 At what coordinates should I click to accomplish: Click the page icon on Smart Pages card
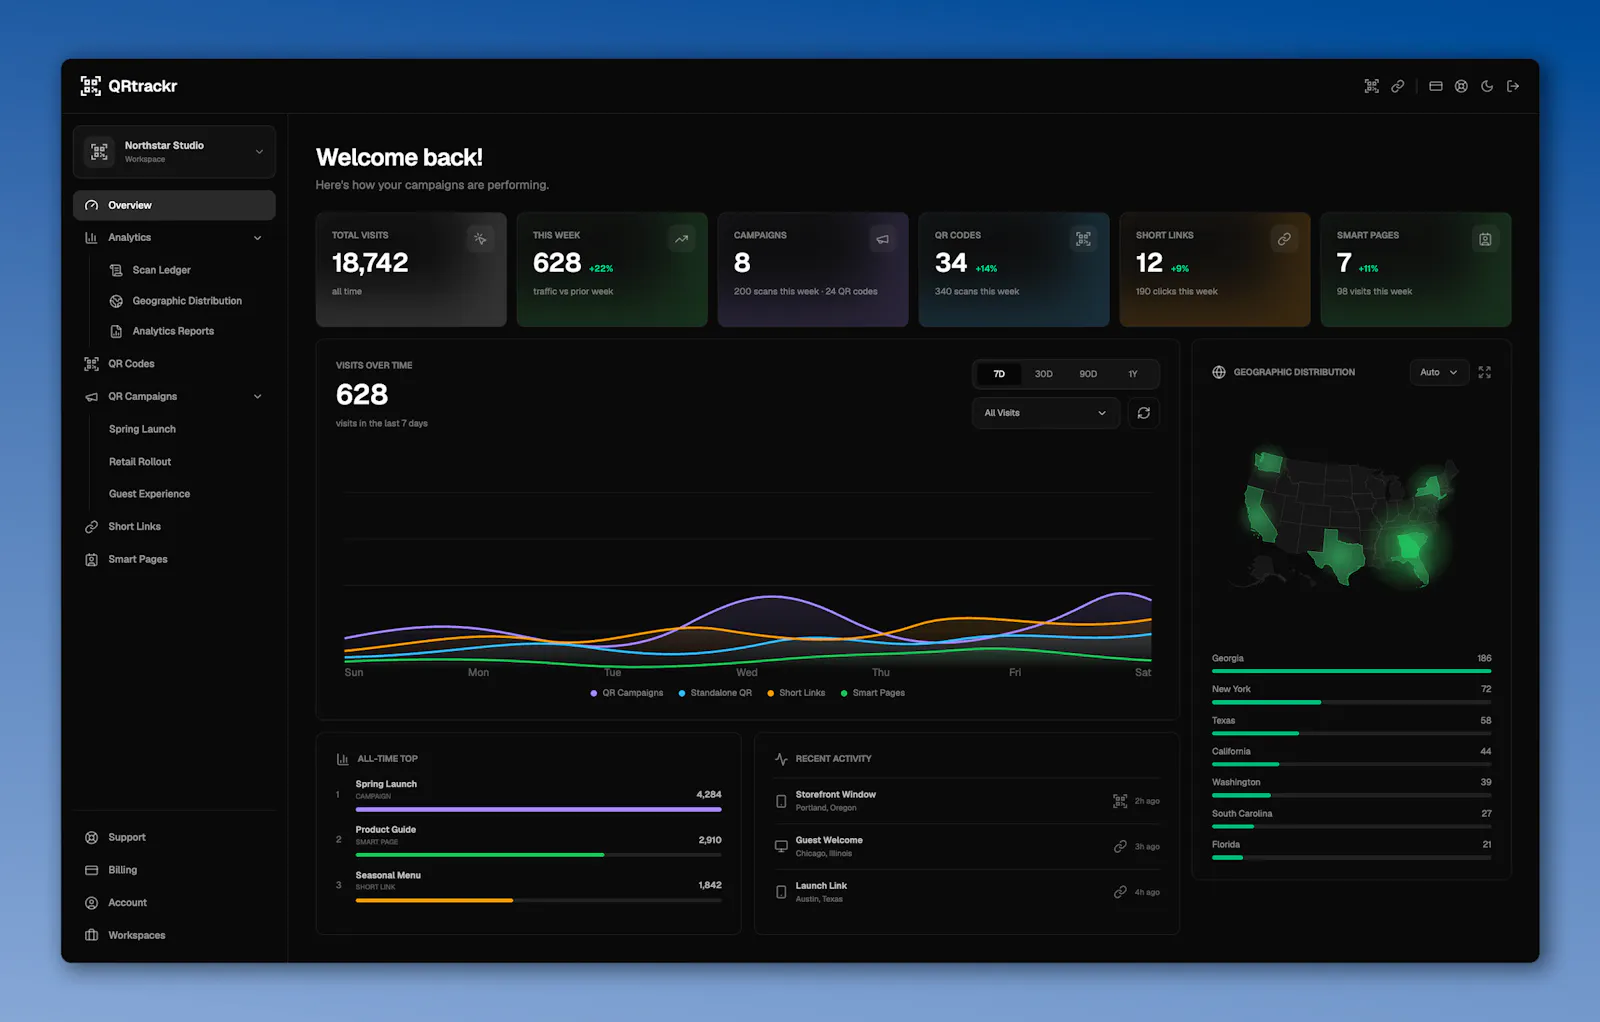[1485, 239]
